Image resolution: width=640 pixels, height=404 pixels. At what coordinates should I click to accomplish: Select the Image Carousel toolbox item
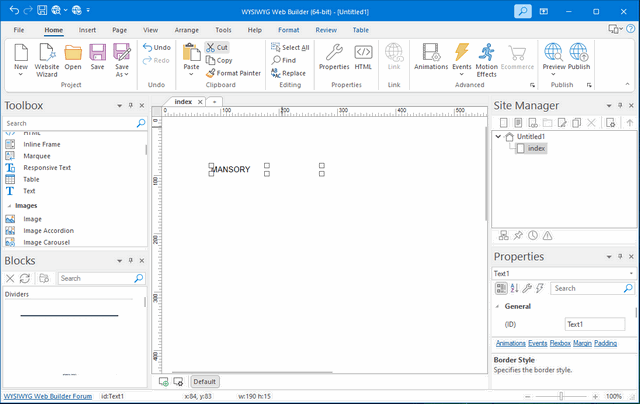click(48, 242)
